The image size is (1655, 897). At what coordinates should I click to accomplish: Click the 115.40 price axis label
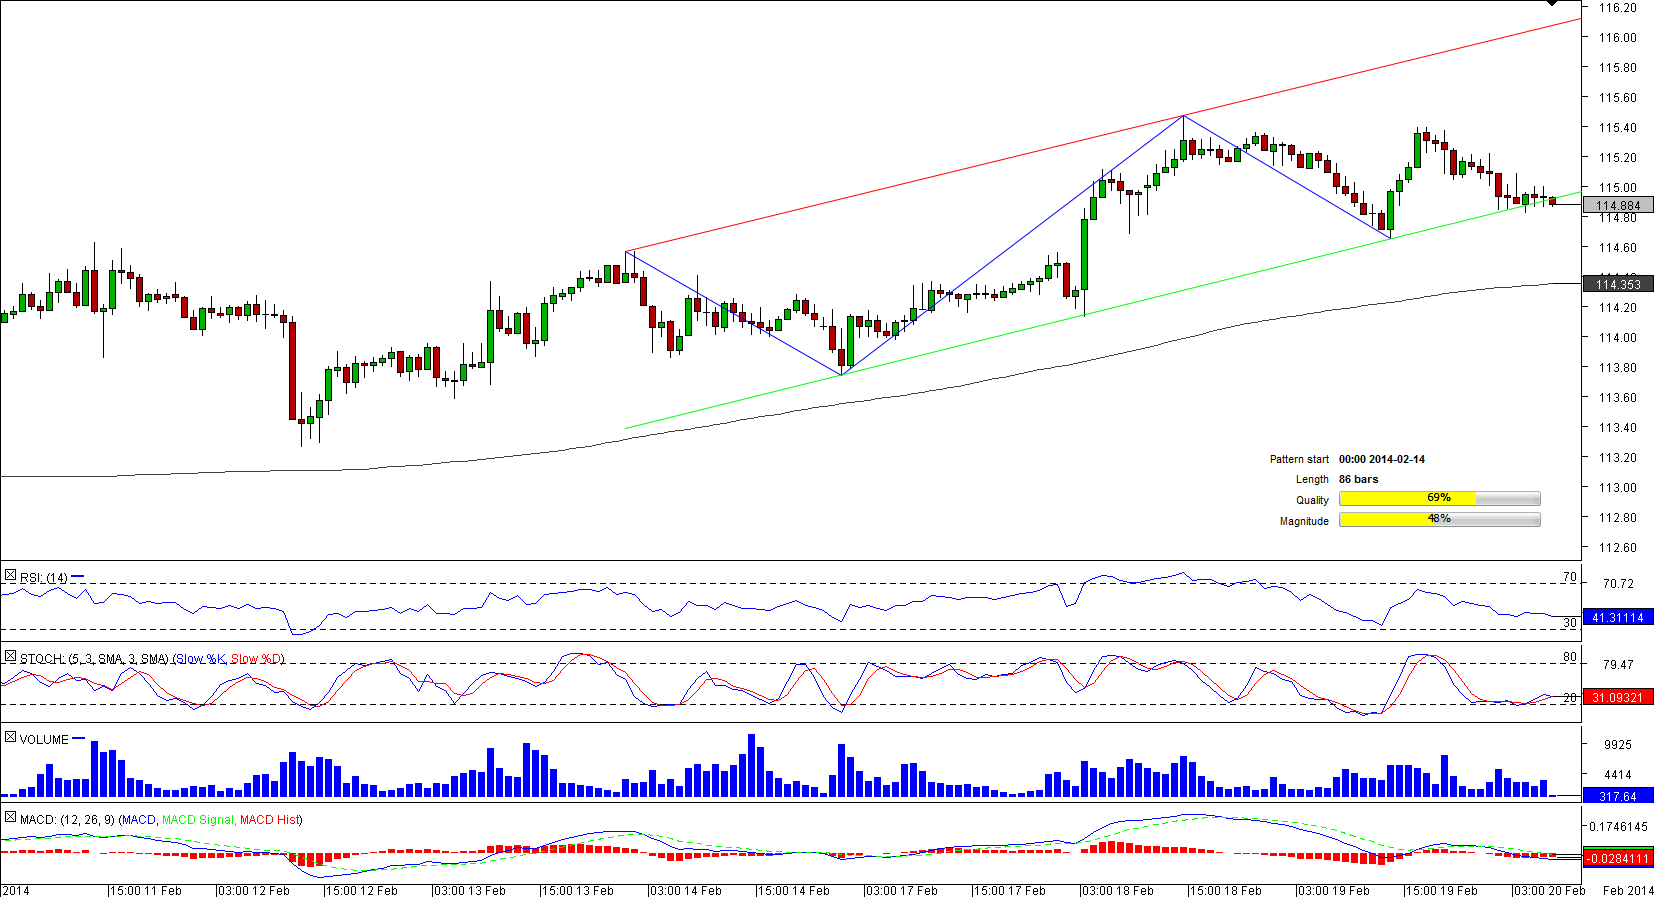(x=1617, y=128)
